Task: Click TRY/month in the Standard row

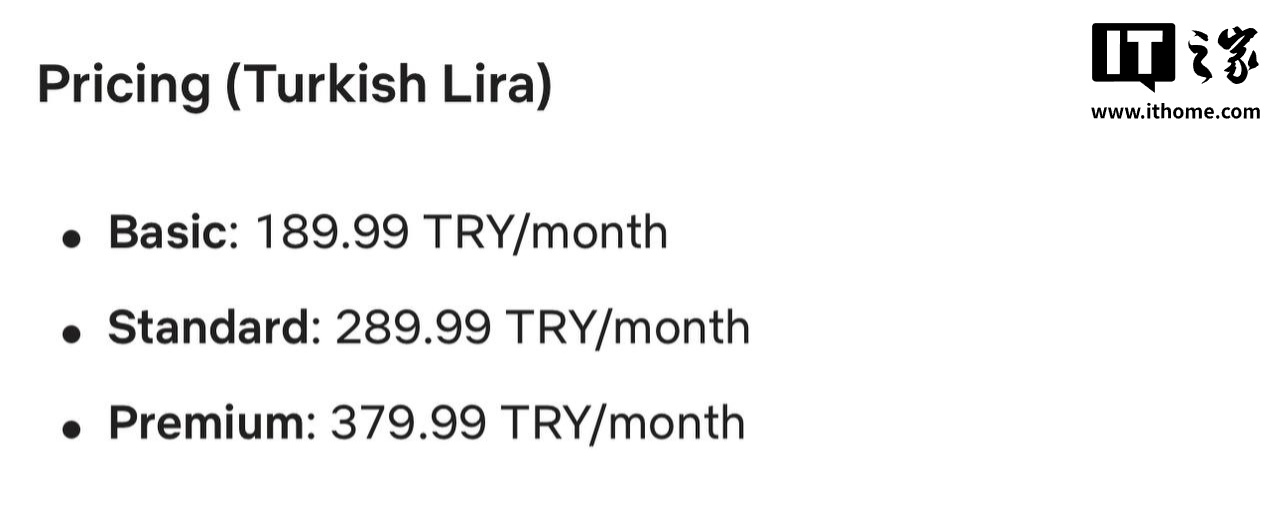Action: coord(628,327)
